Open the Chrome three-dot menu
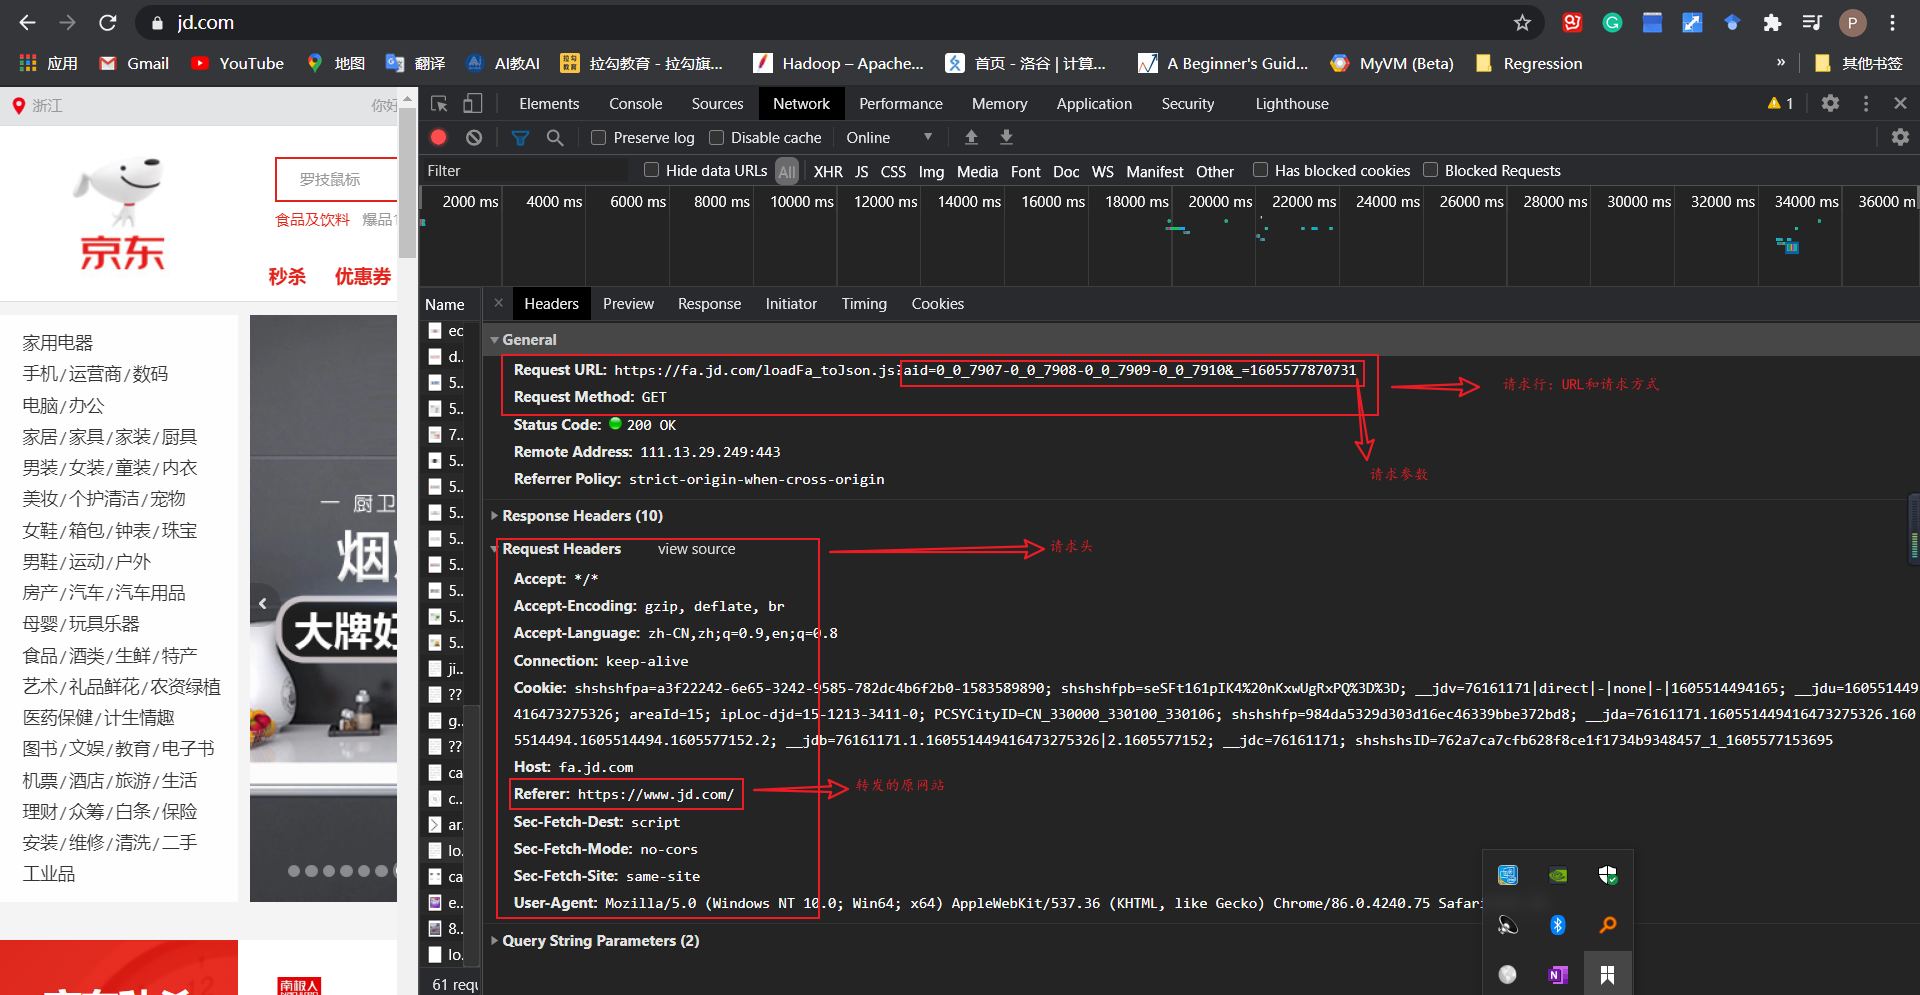The width and height of the screenshot is (1920, 995). (1892, 22)
